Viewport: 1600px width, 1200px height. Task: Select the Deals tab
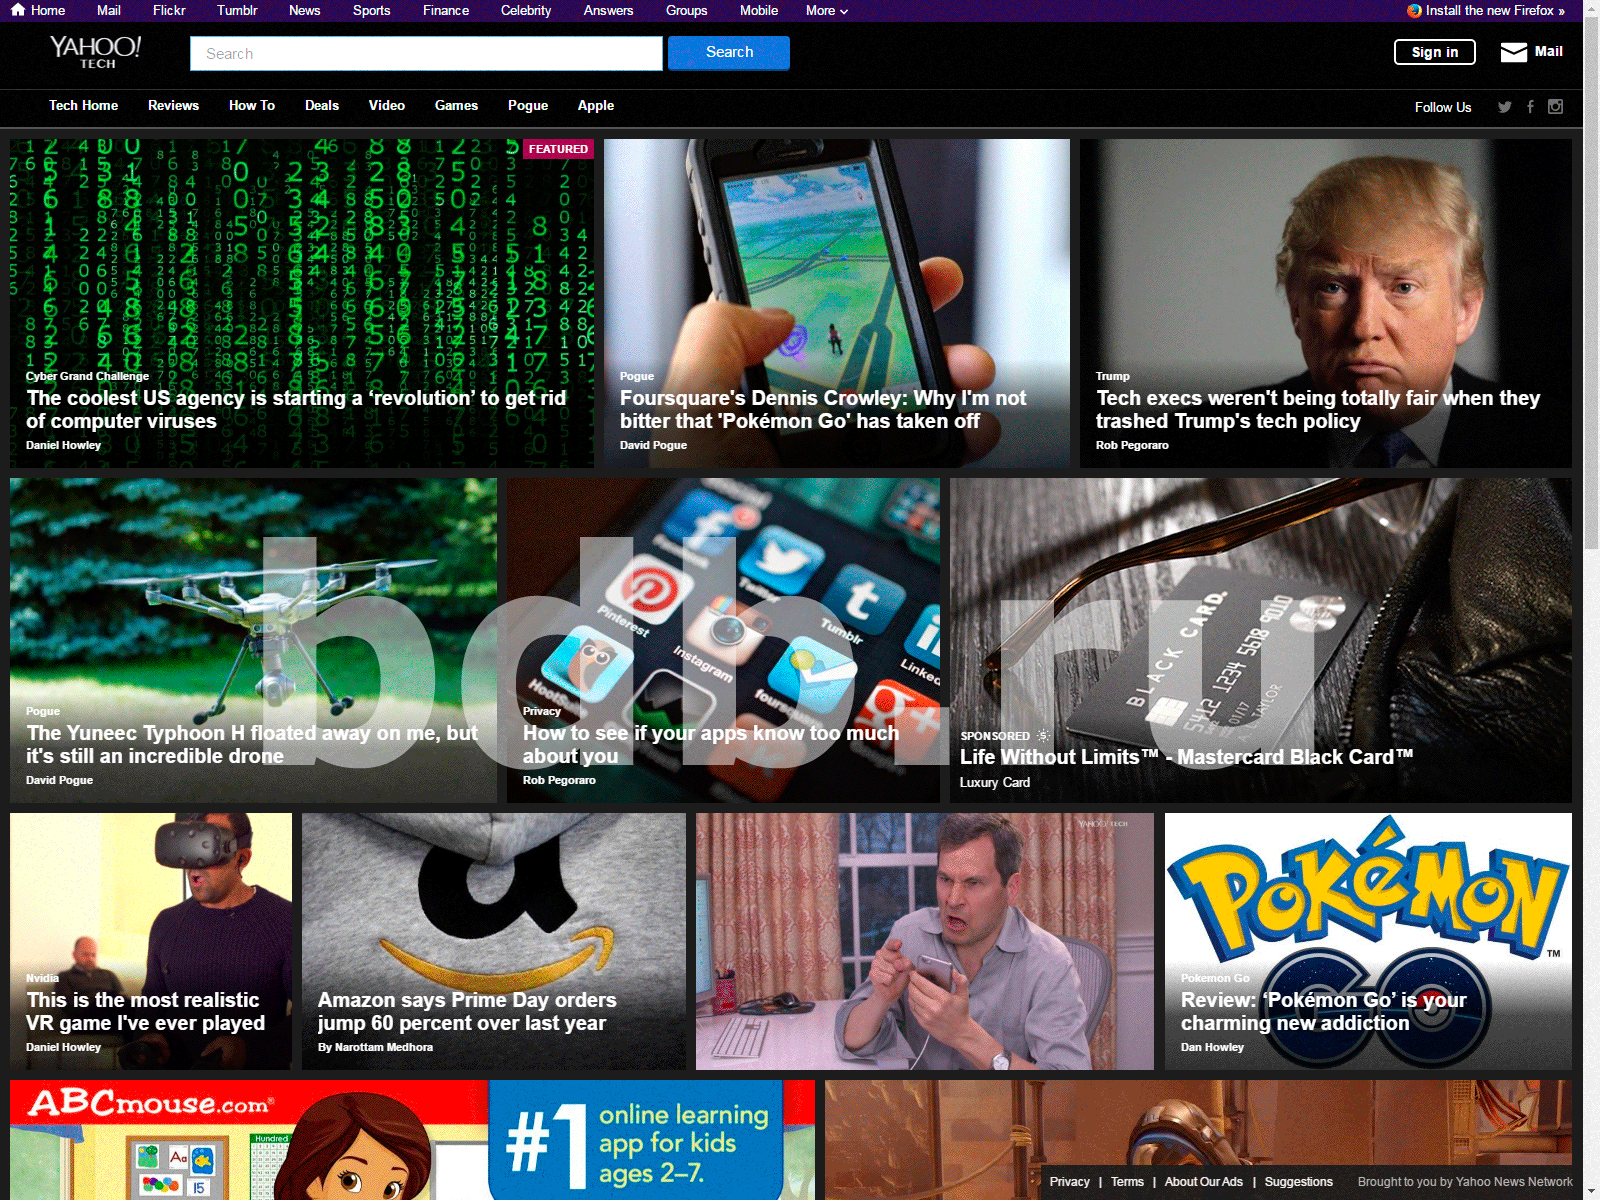(322, 105)
